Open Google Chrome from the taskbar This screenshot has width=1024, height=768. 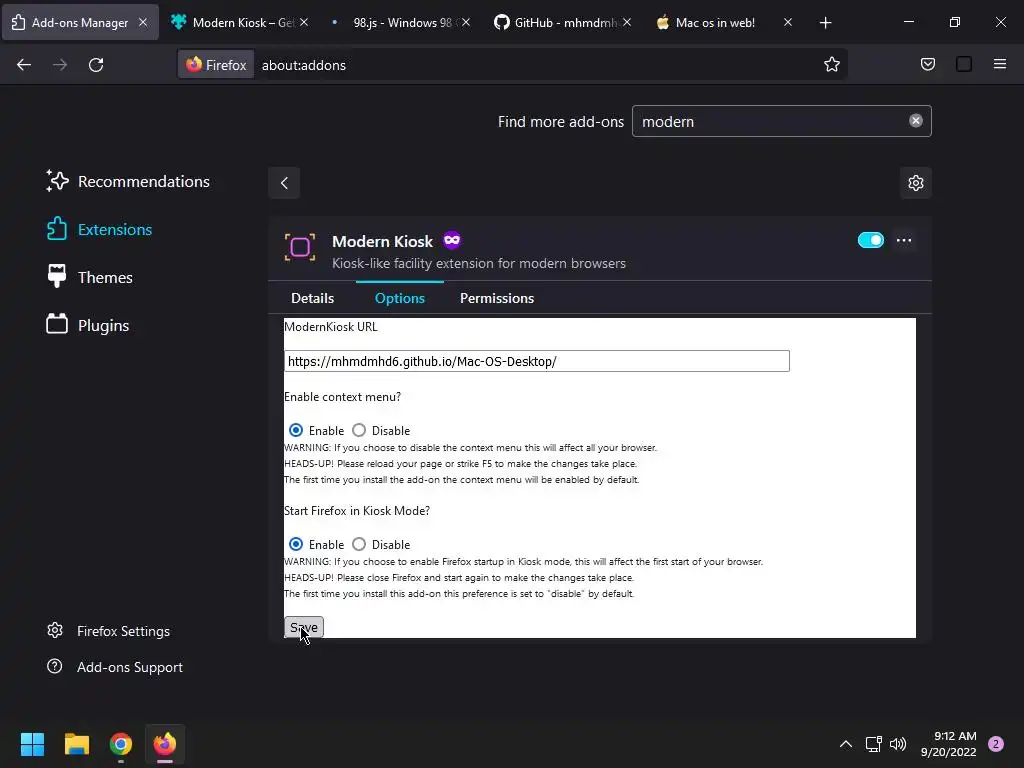tap(121, 744)
